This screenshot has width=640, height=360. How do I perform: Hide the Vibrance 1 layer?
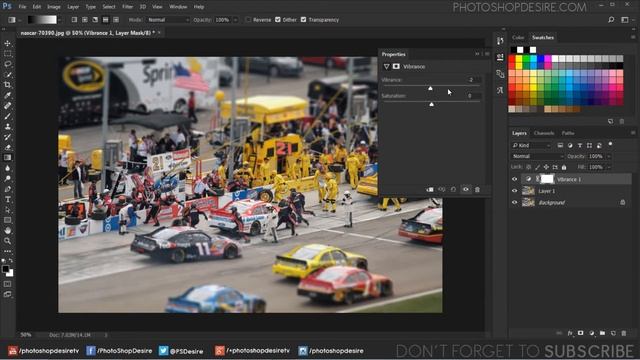[514, 179]
